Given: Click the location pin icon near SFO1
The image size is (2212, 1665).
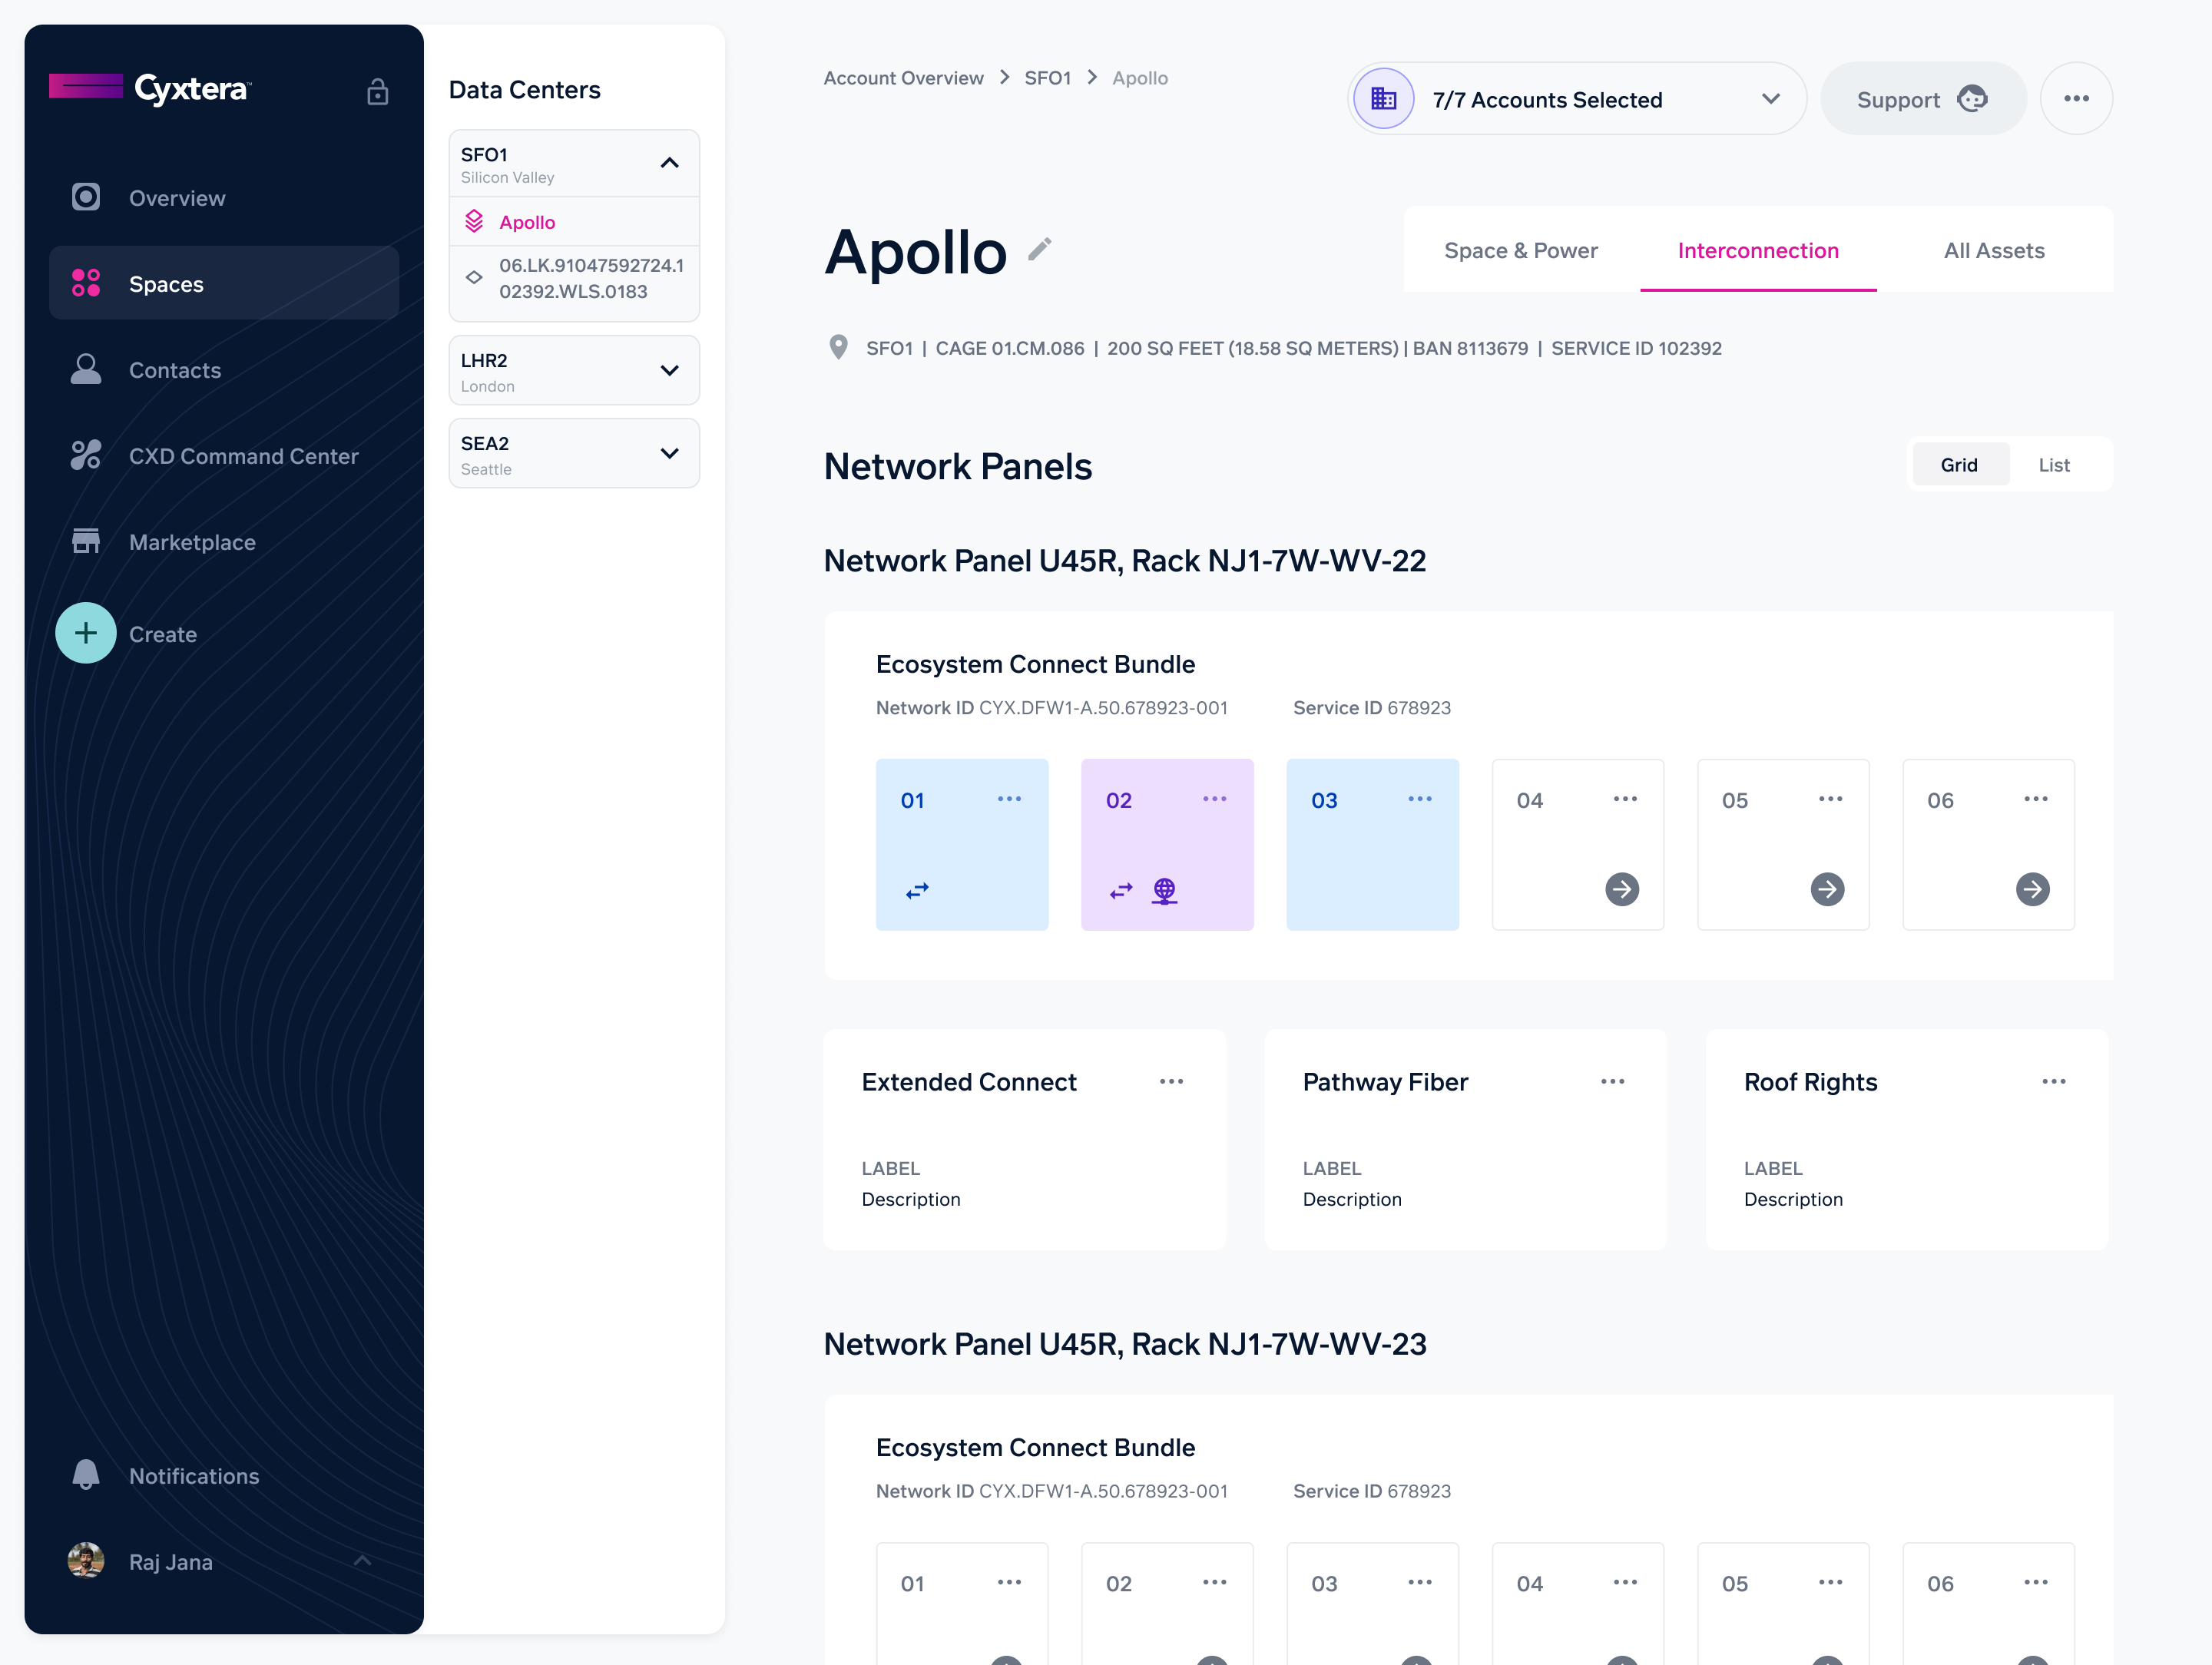Looking at the screenshot, I should tap(839, 347).
